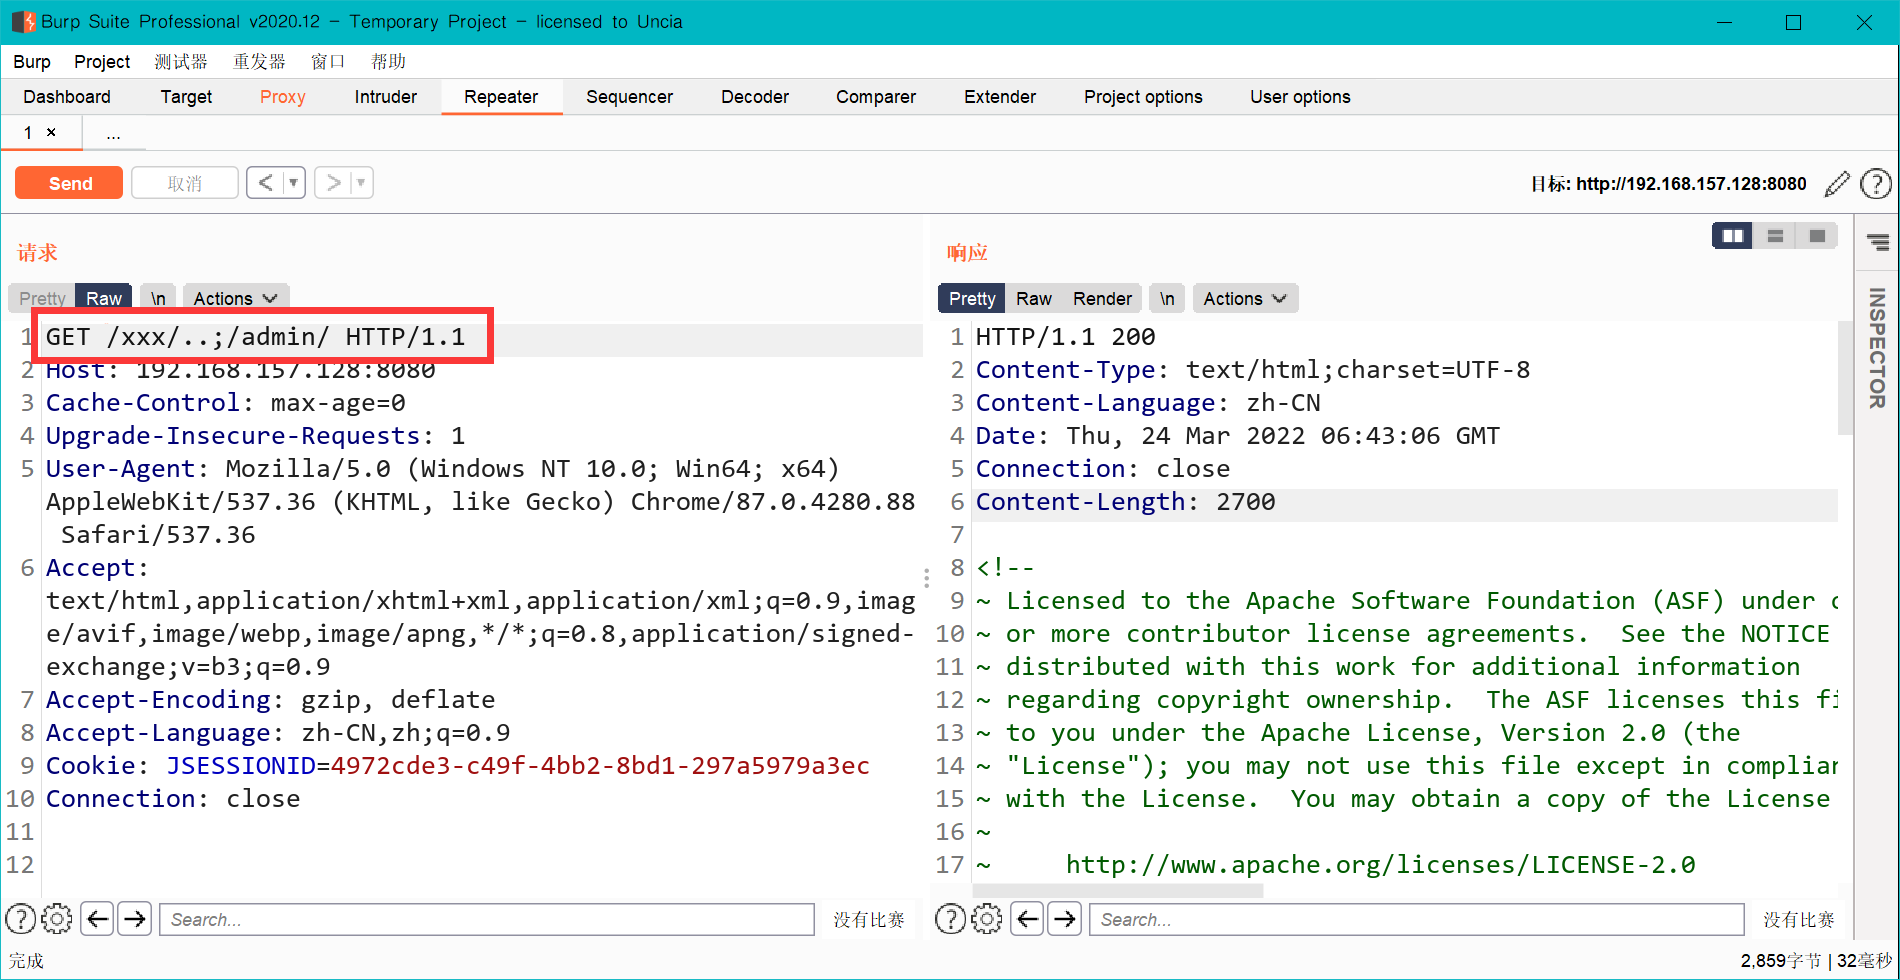1900x980 pixels.
Task: Switch to Decoder tab
Action: tap(755, 97)
